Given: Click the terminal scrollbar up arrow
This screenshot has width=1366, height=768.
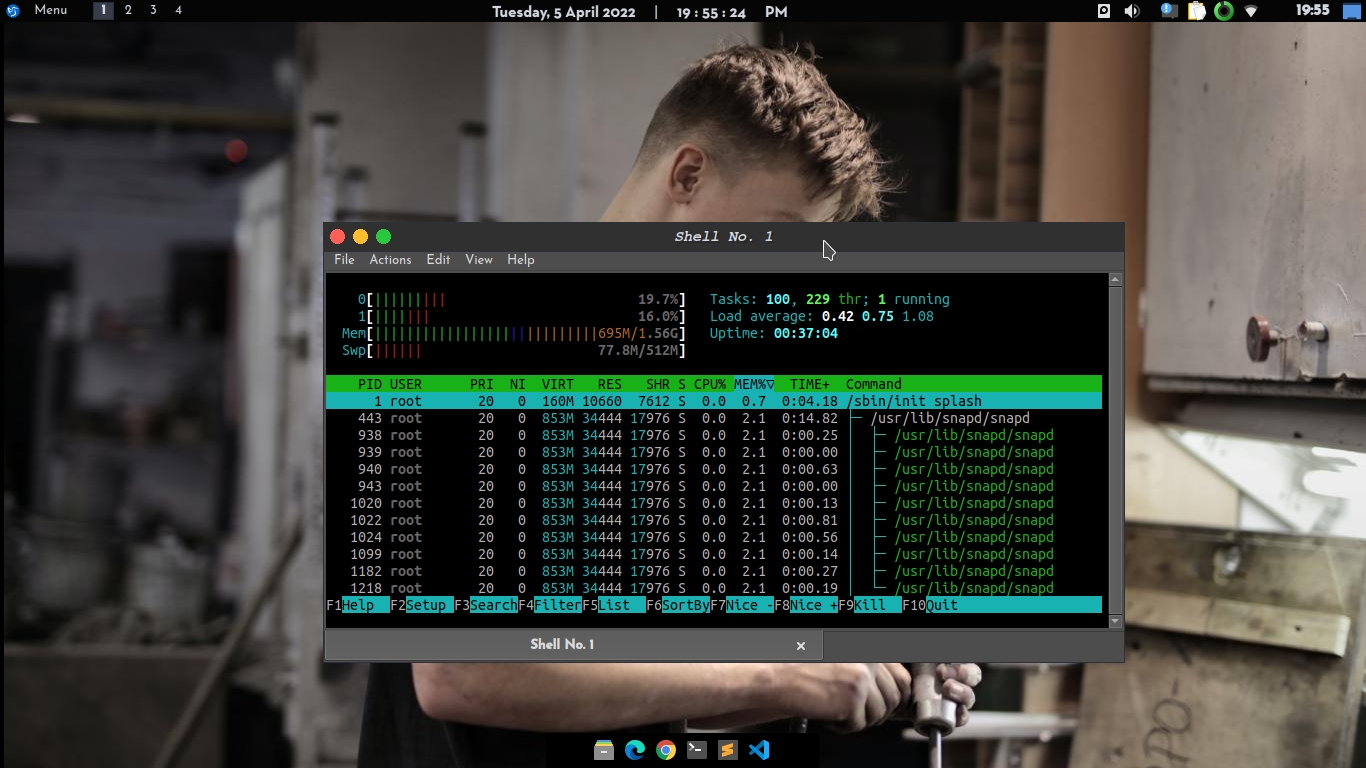Looking at the screenshot, I should tap(1116, 280).
